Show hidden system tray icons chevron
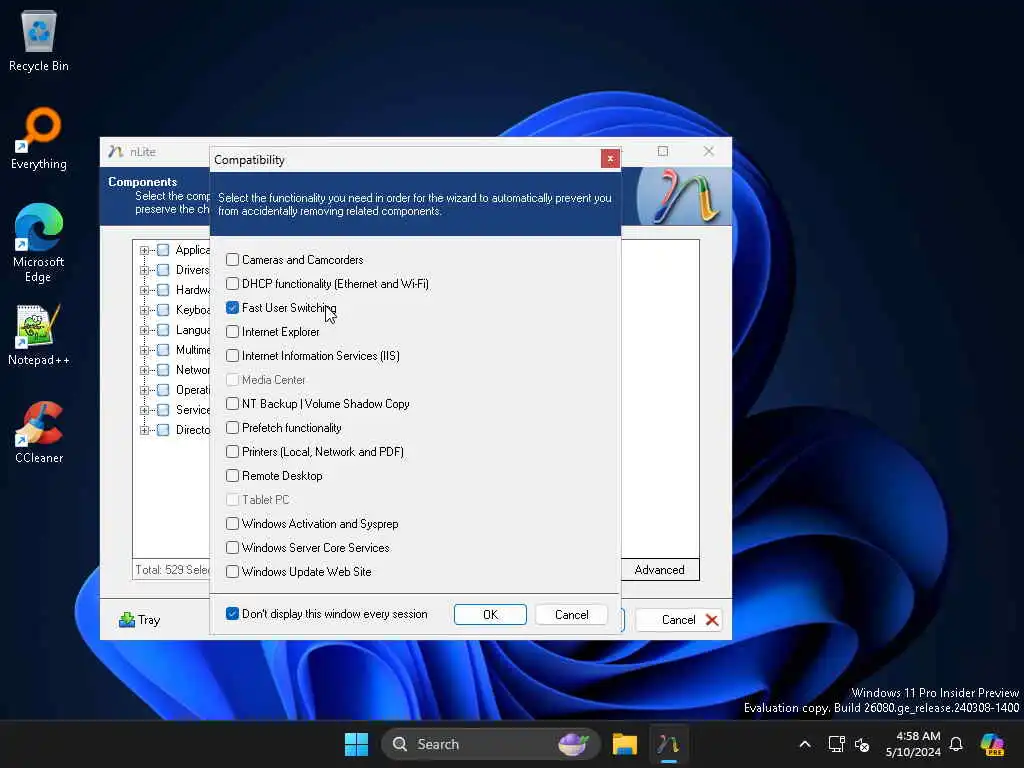Screen dimensions: 1024x768 click(x=805, y=744)
